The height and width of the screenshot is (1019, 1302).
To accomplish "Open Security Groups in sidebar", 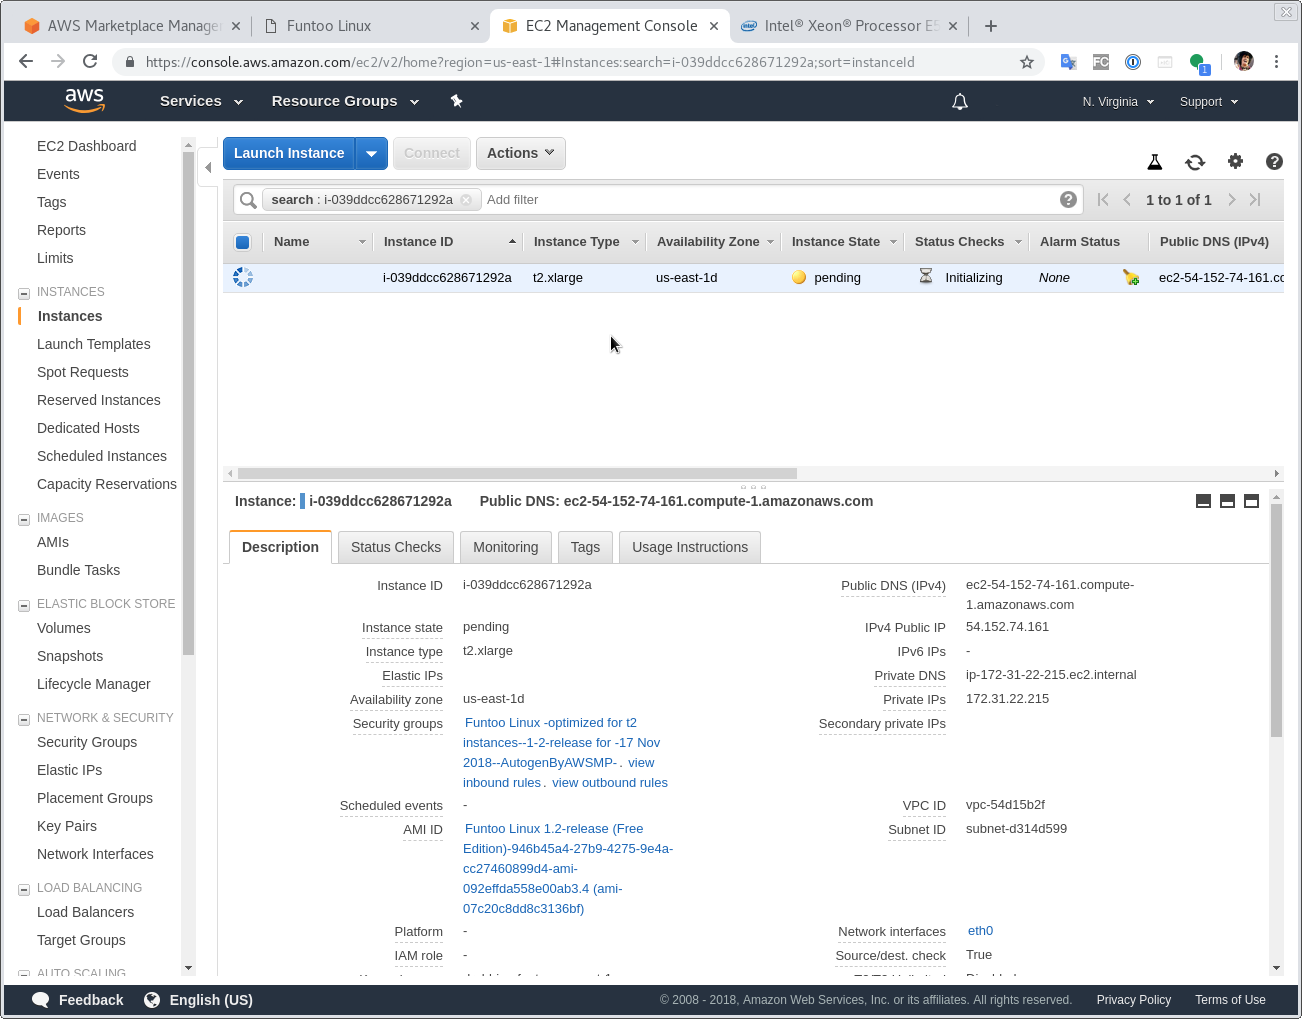I will pos(87,742).
